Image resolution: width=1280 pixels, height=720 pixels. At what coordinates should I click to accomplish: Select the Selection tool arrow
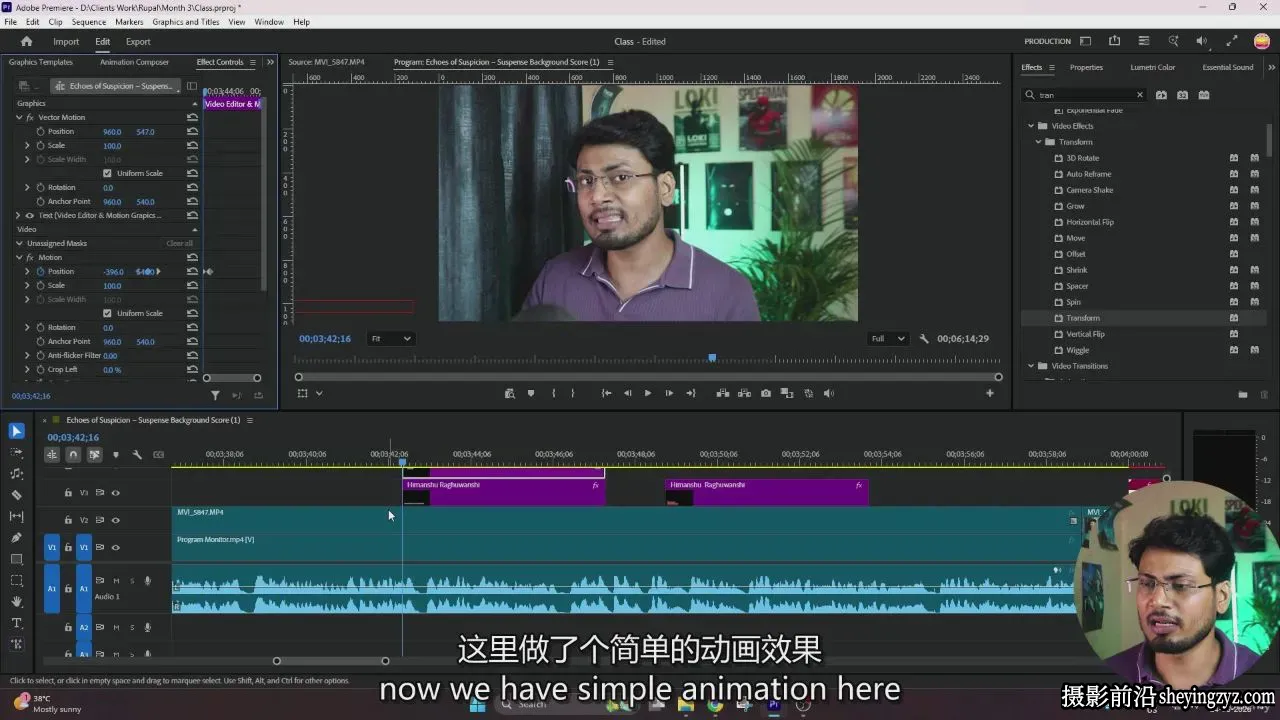click(16, 431)
